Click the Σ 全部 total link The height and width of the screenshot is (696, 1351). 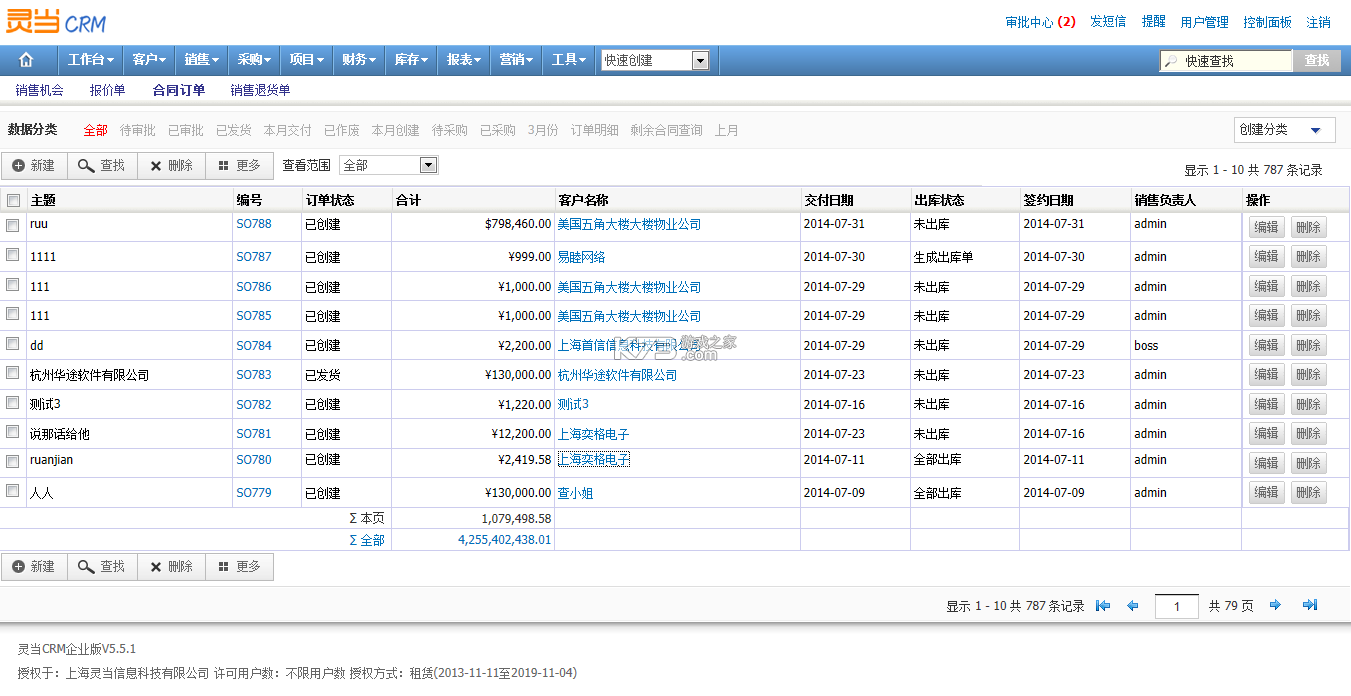[x=366, y=540]
